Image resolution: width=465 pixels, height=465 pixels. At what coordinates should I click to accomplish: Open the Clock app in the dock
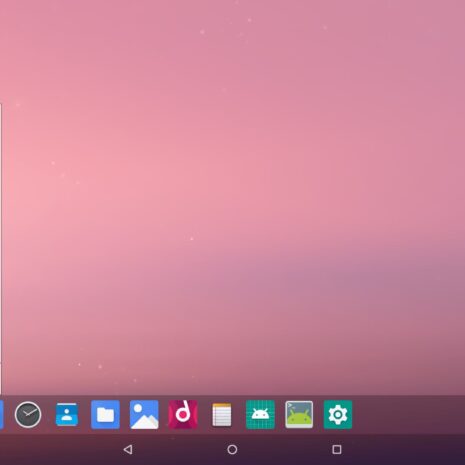[x=28, y=414]
